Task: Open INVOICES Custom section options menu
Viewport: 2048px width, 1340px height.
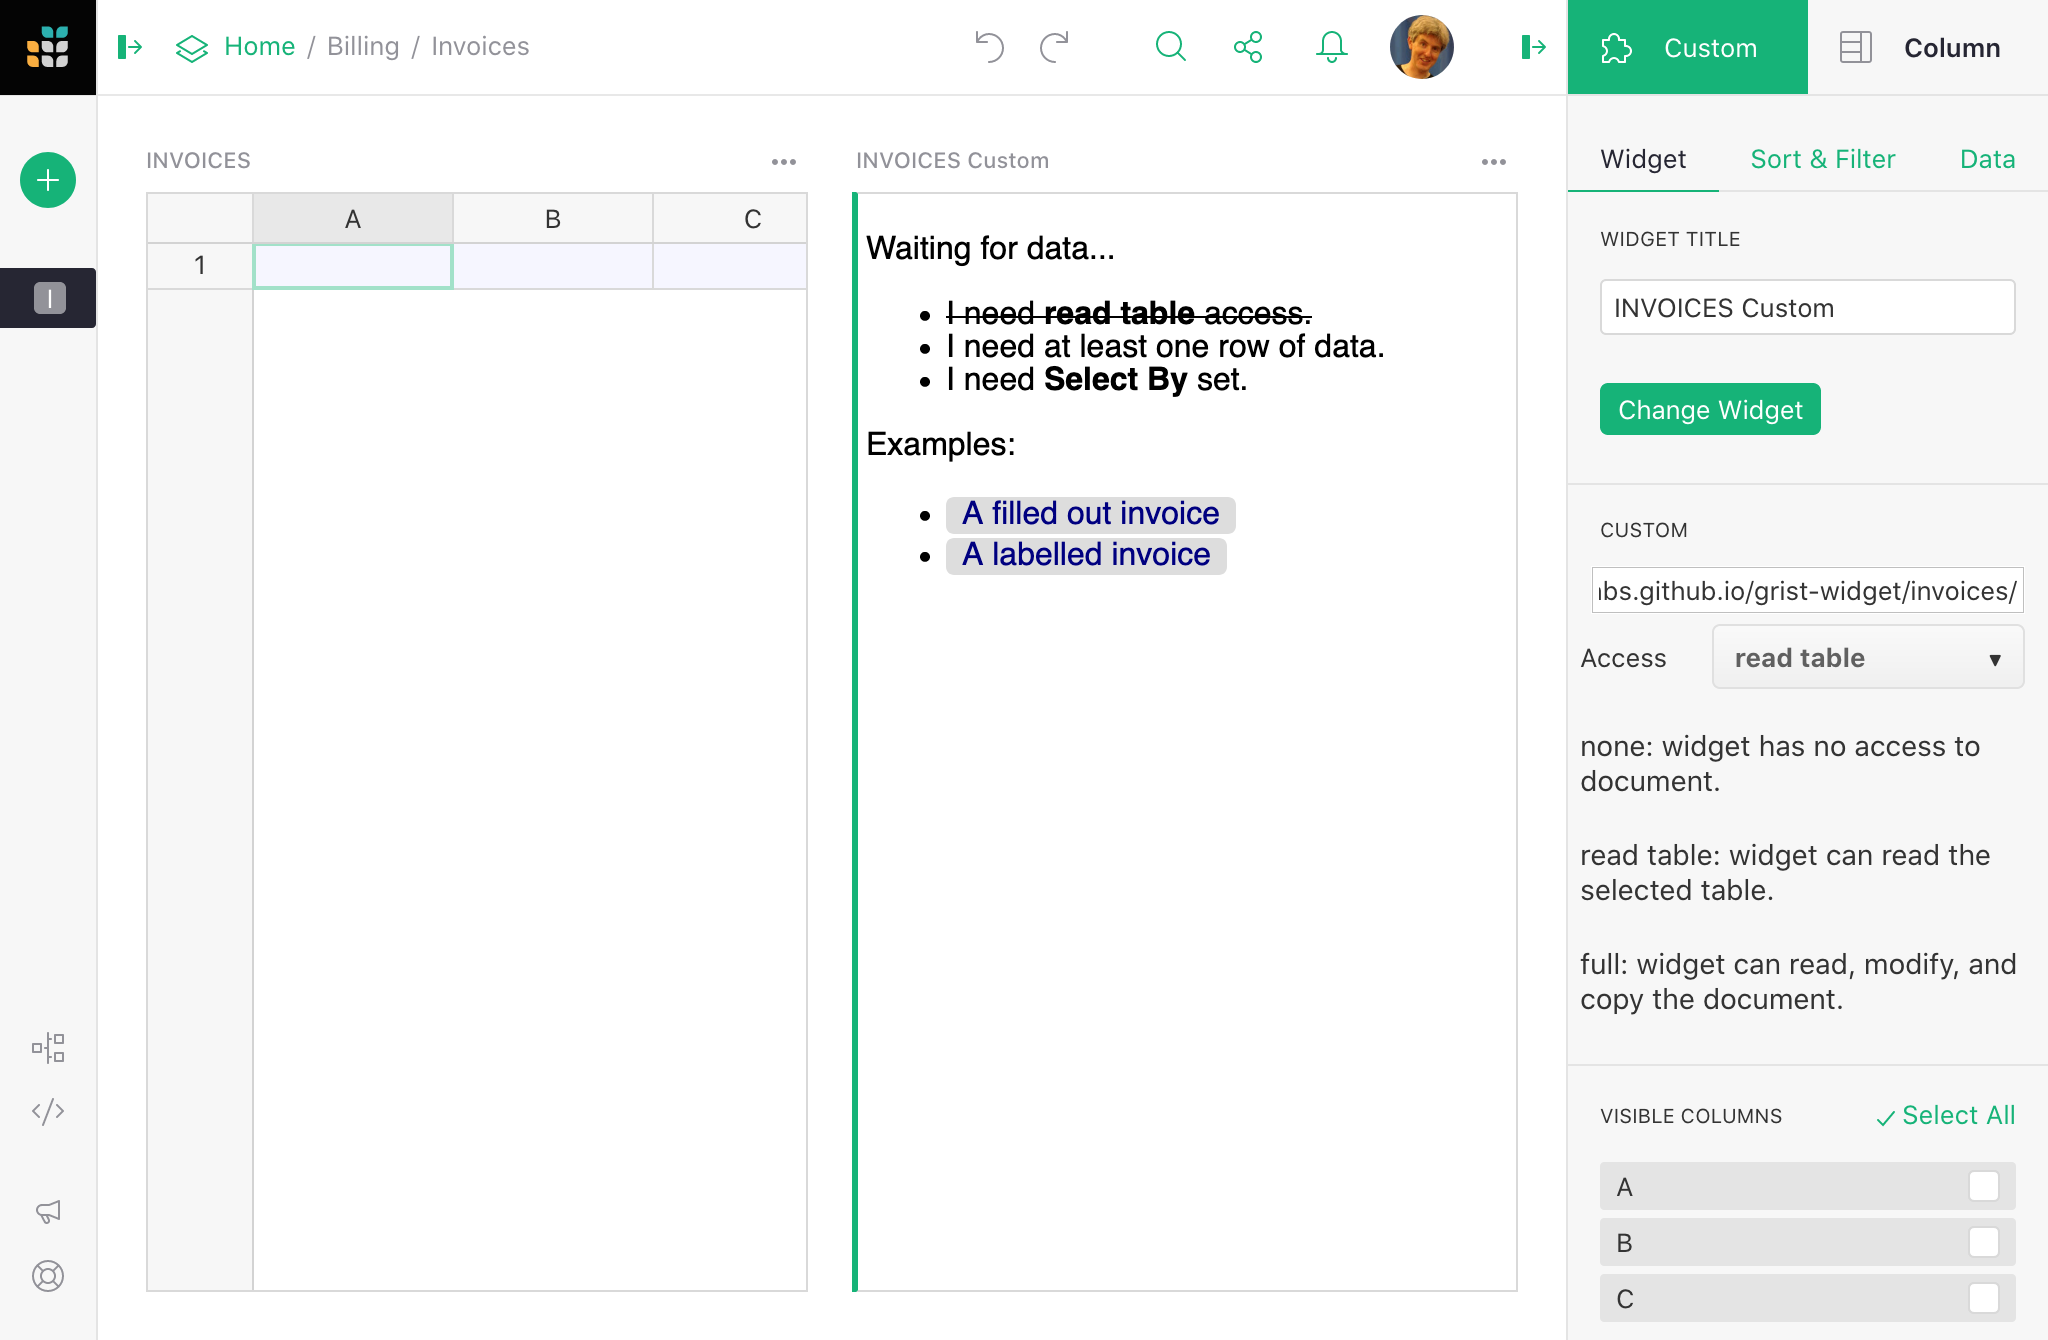Action: coord(1494,161)
